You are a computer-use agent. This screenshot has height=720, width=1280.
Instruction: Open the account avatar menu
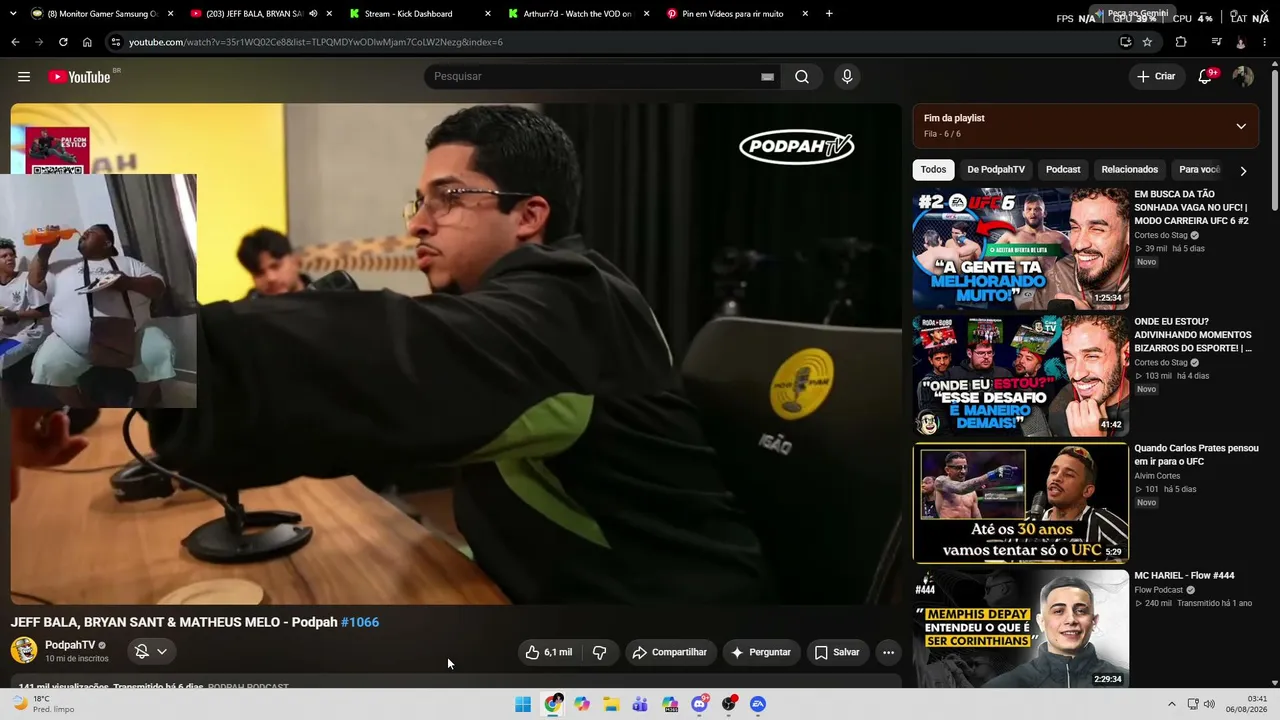tap(1243, 77)
